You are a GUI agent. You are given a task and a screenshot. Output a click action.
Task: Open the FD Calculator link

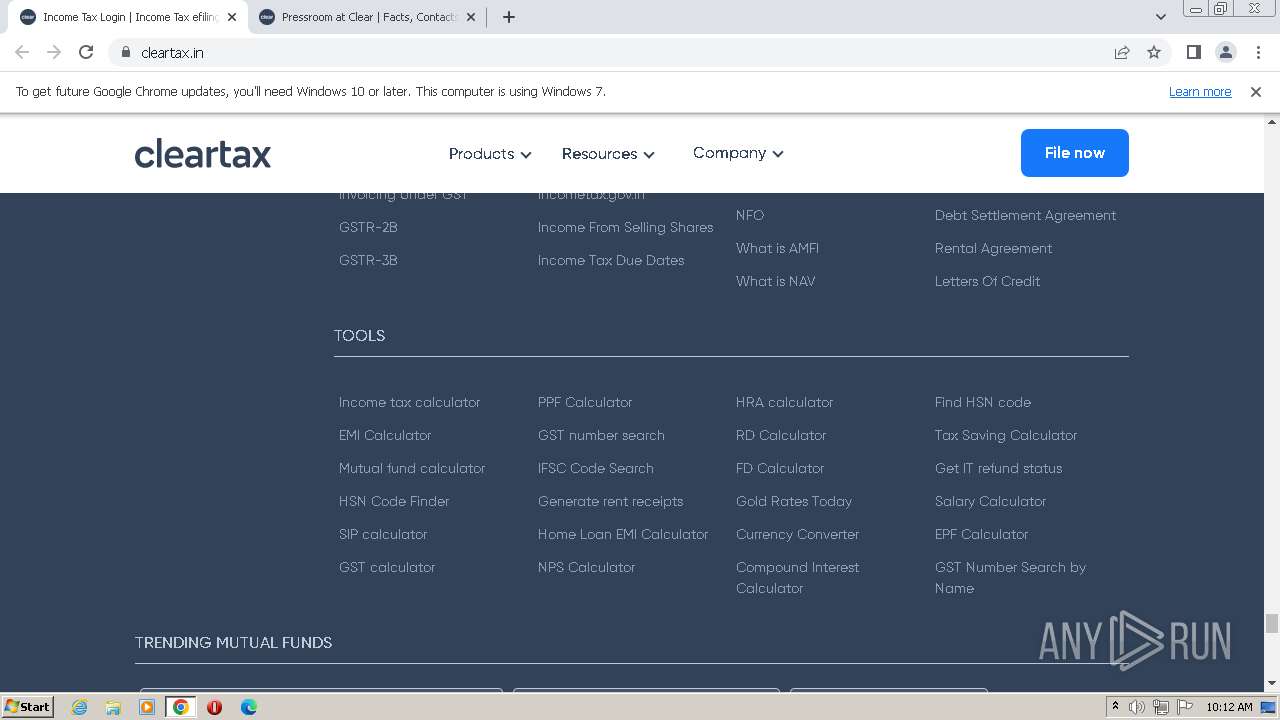(x=780, y=468)
